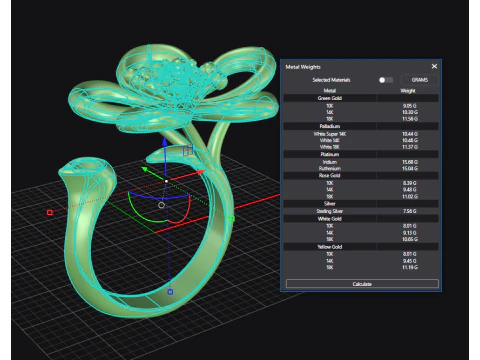The width and height of the screenshot is (480, 360).
Task: Select the Green Gold category header
Action: coord(361,98)
